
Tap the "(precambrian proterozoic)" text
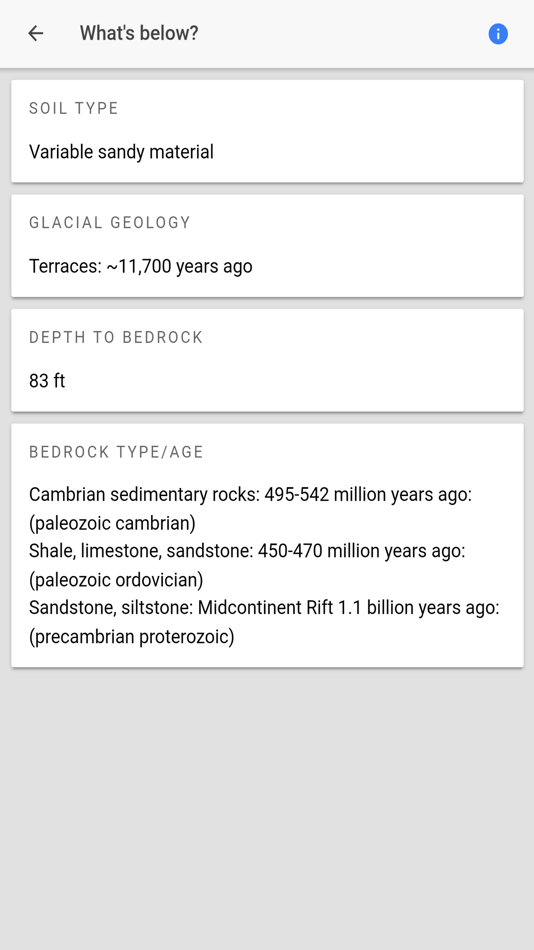coord(132,637)
